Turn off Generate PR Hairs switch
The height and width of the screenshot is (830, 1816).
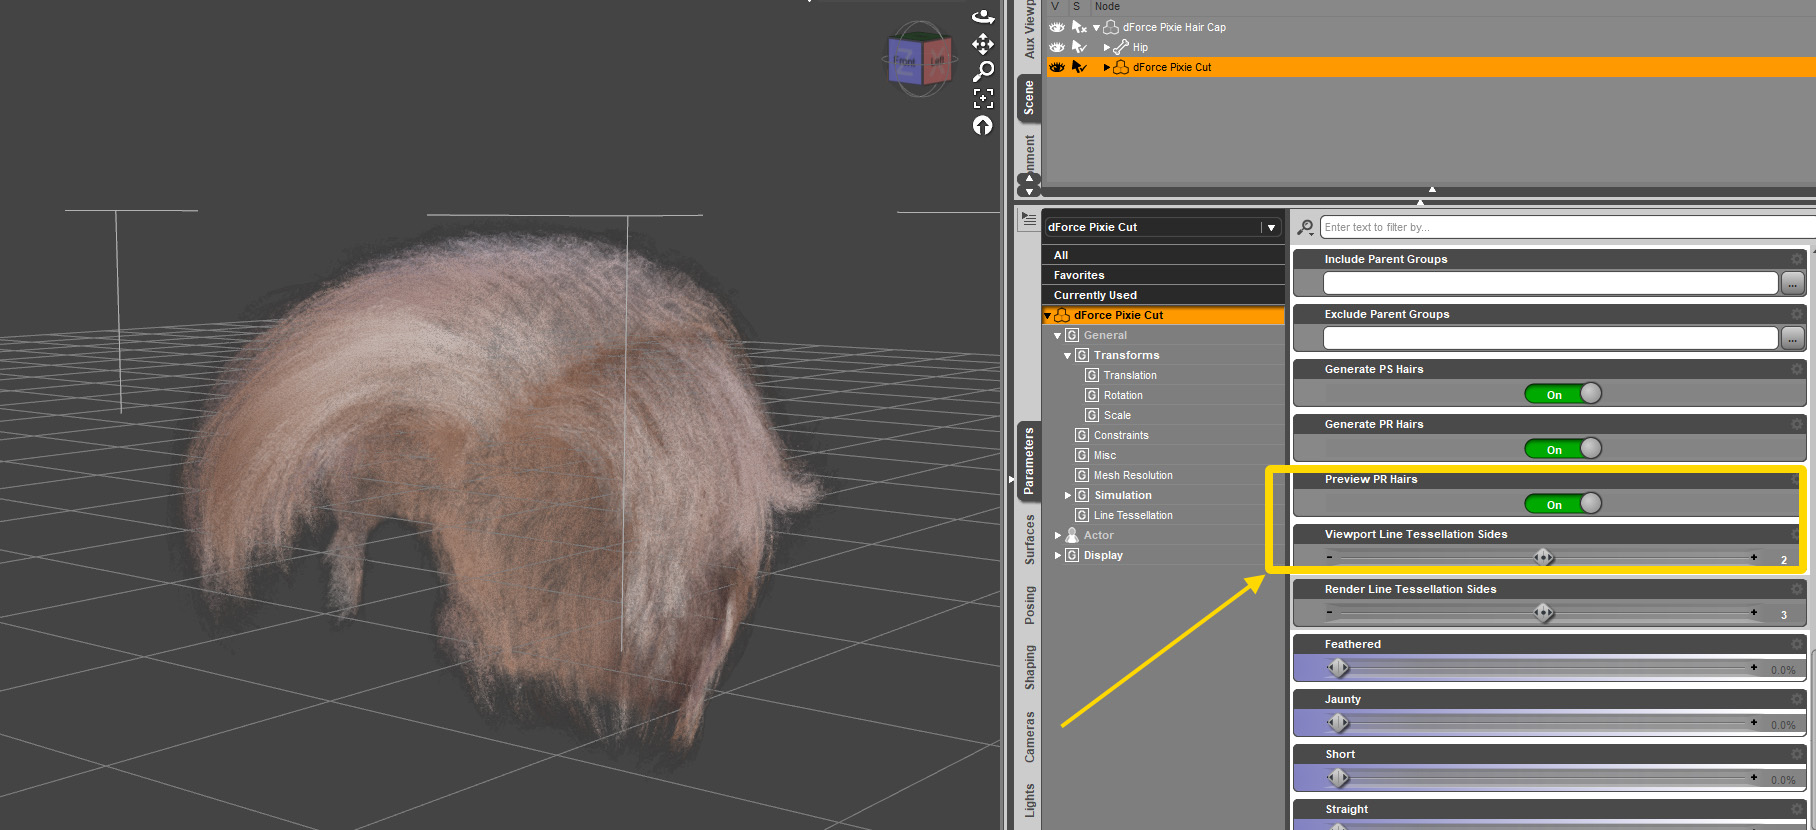1563,449
